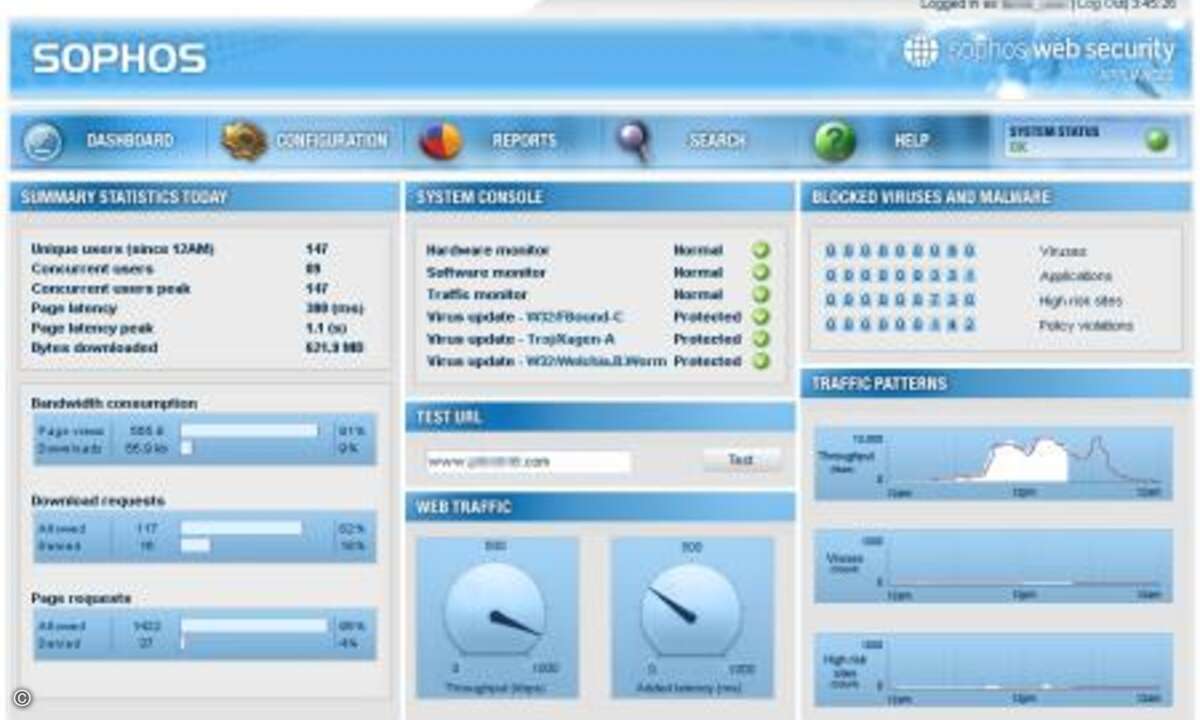Open the Dashboard tab

tap(130, 141)
